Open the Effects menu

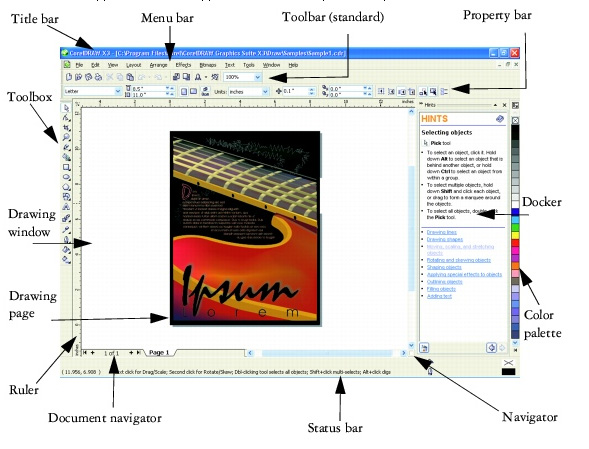tap(183, 65)
